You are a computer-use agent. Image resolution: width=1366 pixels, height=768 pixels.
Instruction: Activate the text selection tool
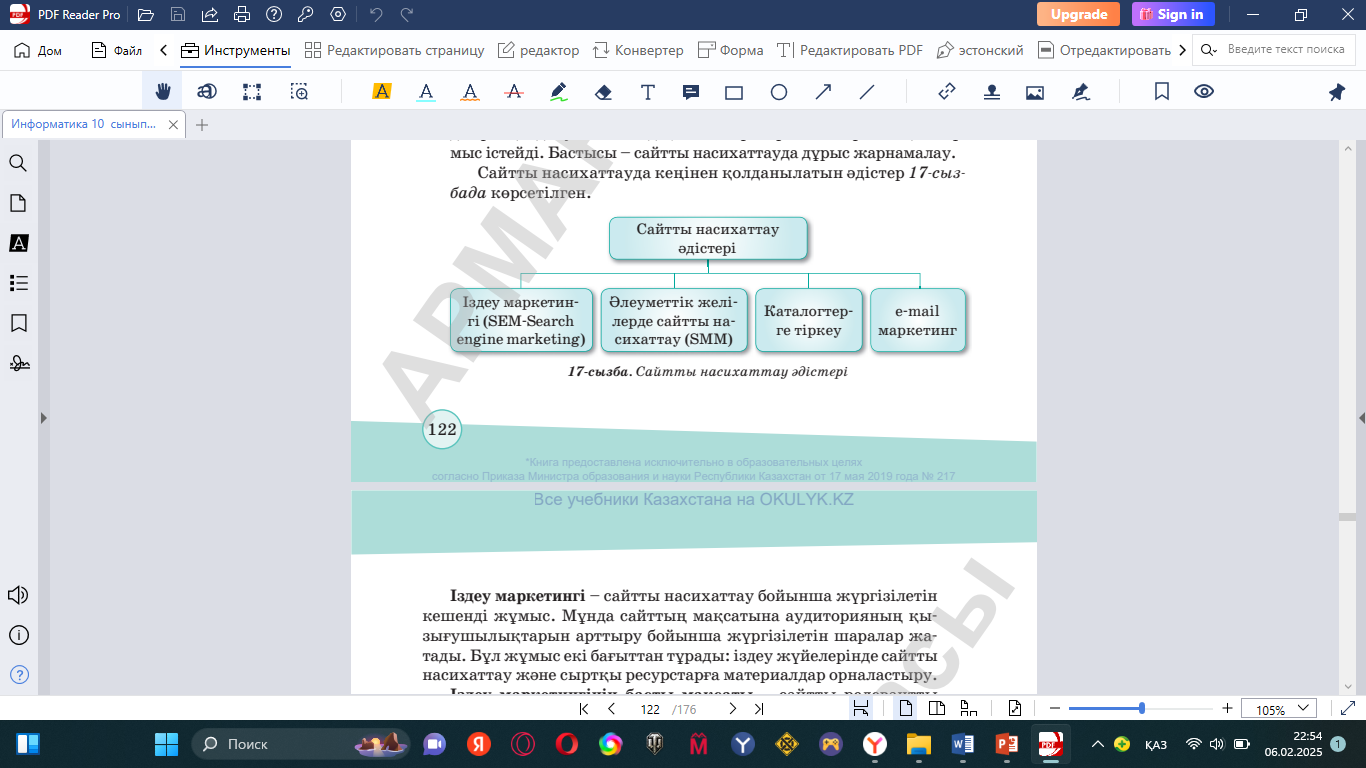pyautogui.click(x=207, y=92)
